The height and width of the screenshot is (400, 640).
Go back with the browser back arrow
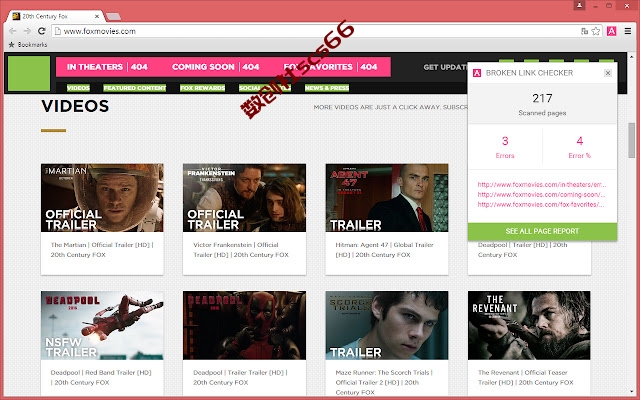(x=13, y=31)
